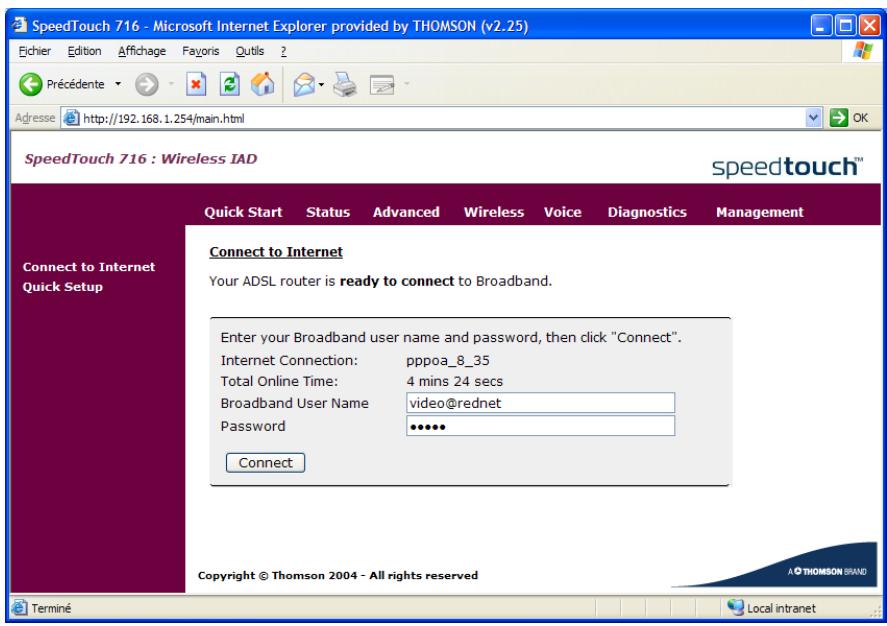Screen dimensions: 887x626
Task: Click the Terminé status bar icon
Action: tap(20, 607)
